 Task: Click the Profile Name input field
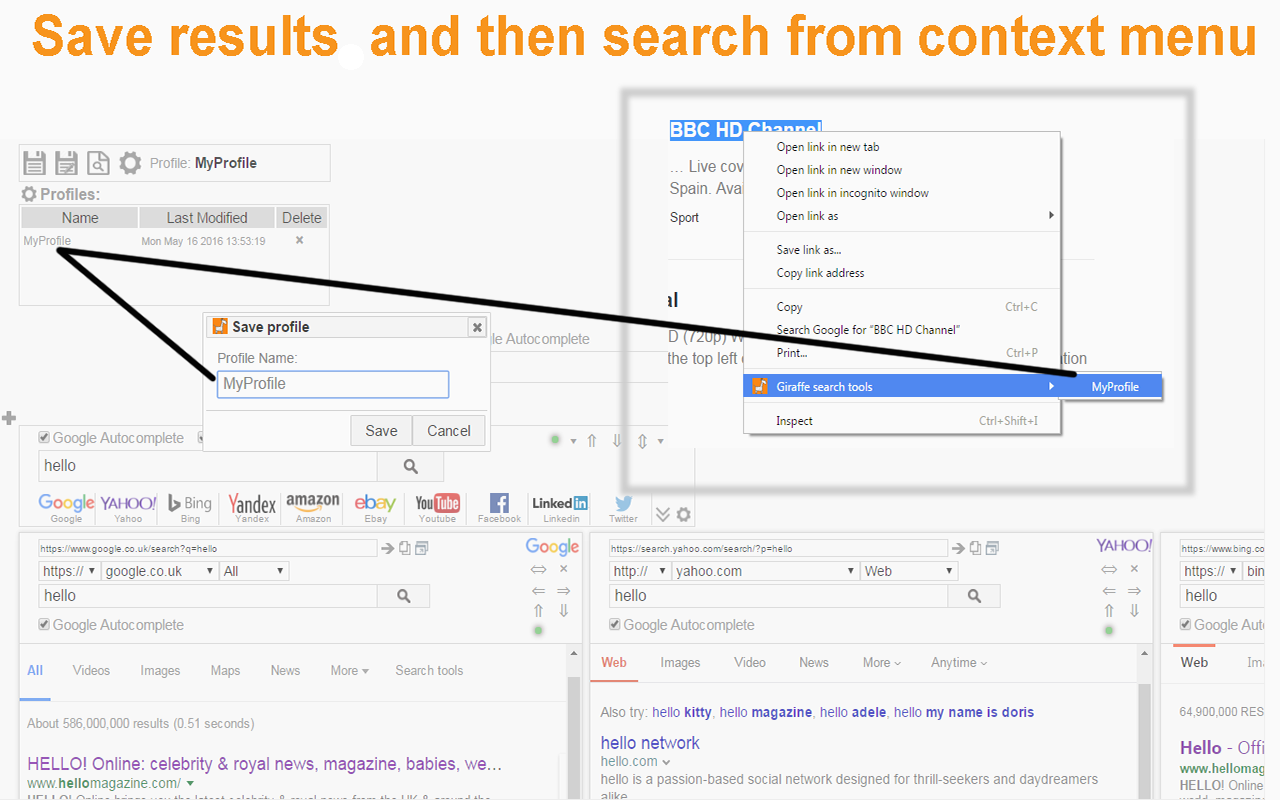pos(333,384)
